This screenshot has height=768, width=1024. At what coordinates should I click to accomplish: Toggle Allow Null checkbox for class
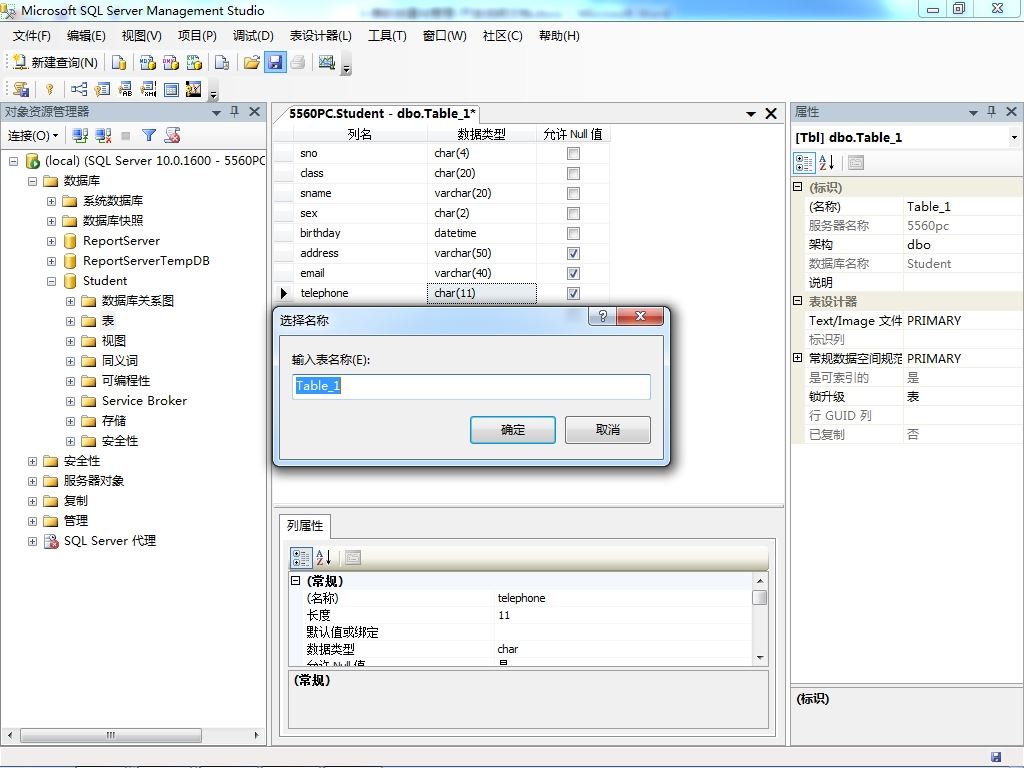click(573, 173)
